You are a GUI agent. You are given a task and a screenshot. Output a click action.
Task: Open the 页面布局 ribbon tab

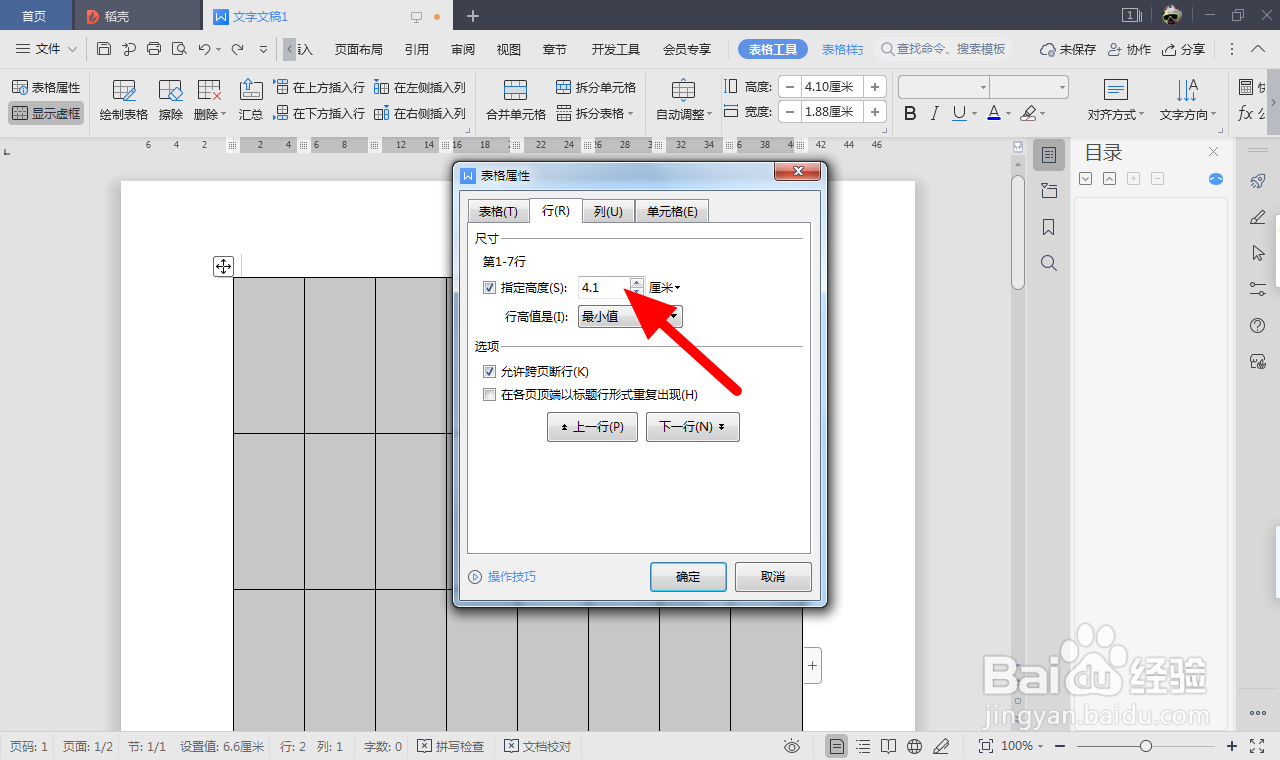(x=358, y=48)
